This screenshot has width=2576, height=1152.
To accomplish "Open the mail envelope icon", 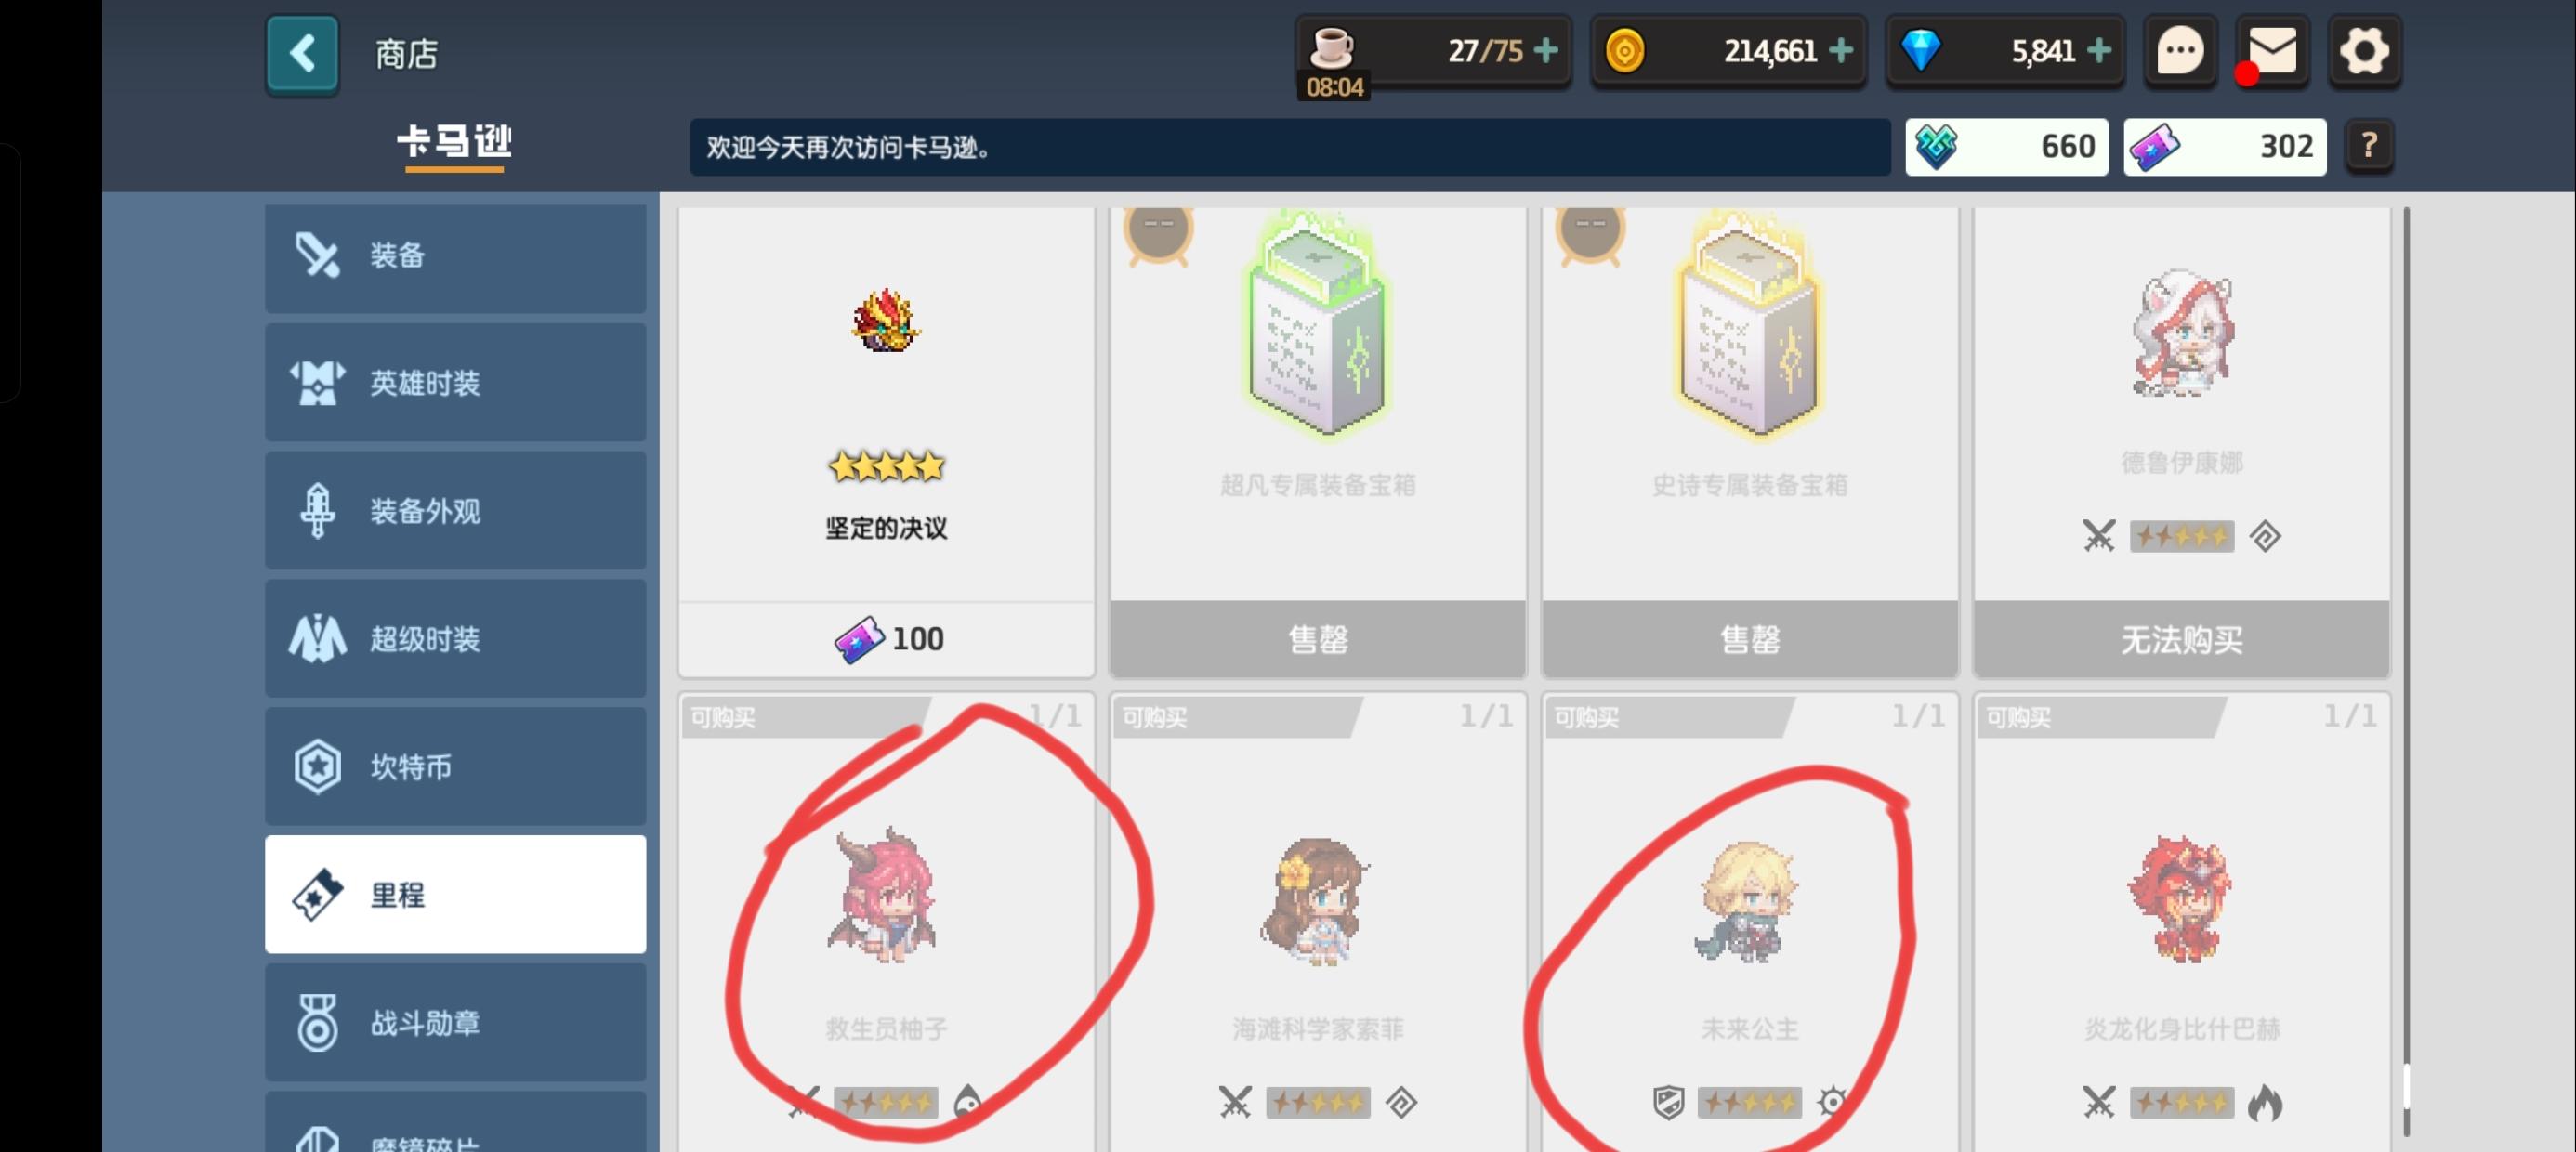I will (x=2272, y=51).
